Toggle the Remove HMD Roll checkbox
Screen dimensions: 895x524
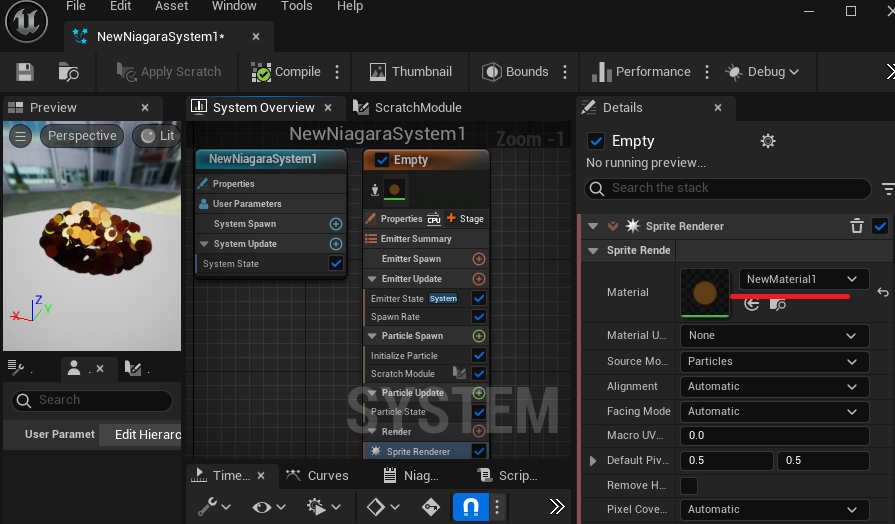click(689, 486)
